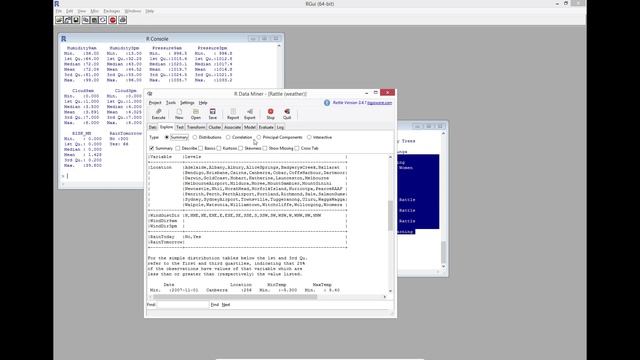
Task: Switch to the Cluster tab
Action: pos(214,127)
